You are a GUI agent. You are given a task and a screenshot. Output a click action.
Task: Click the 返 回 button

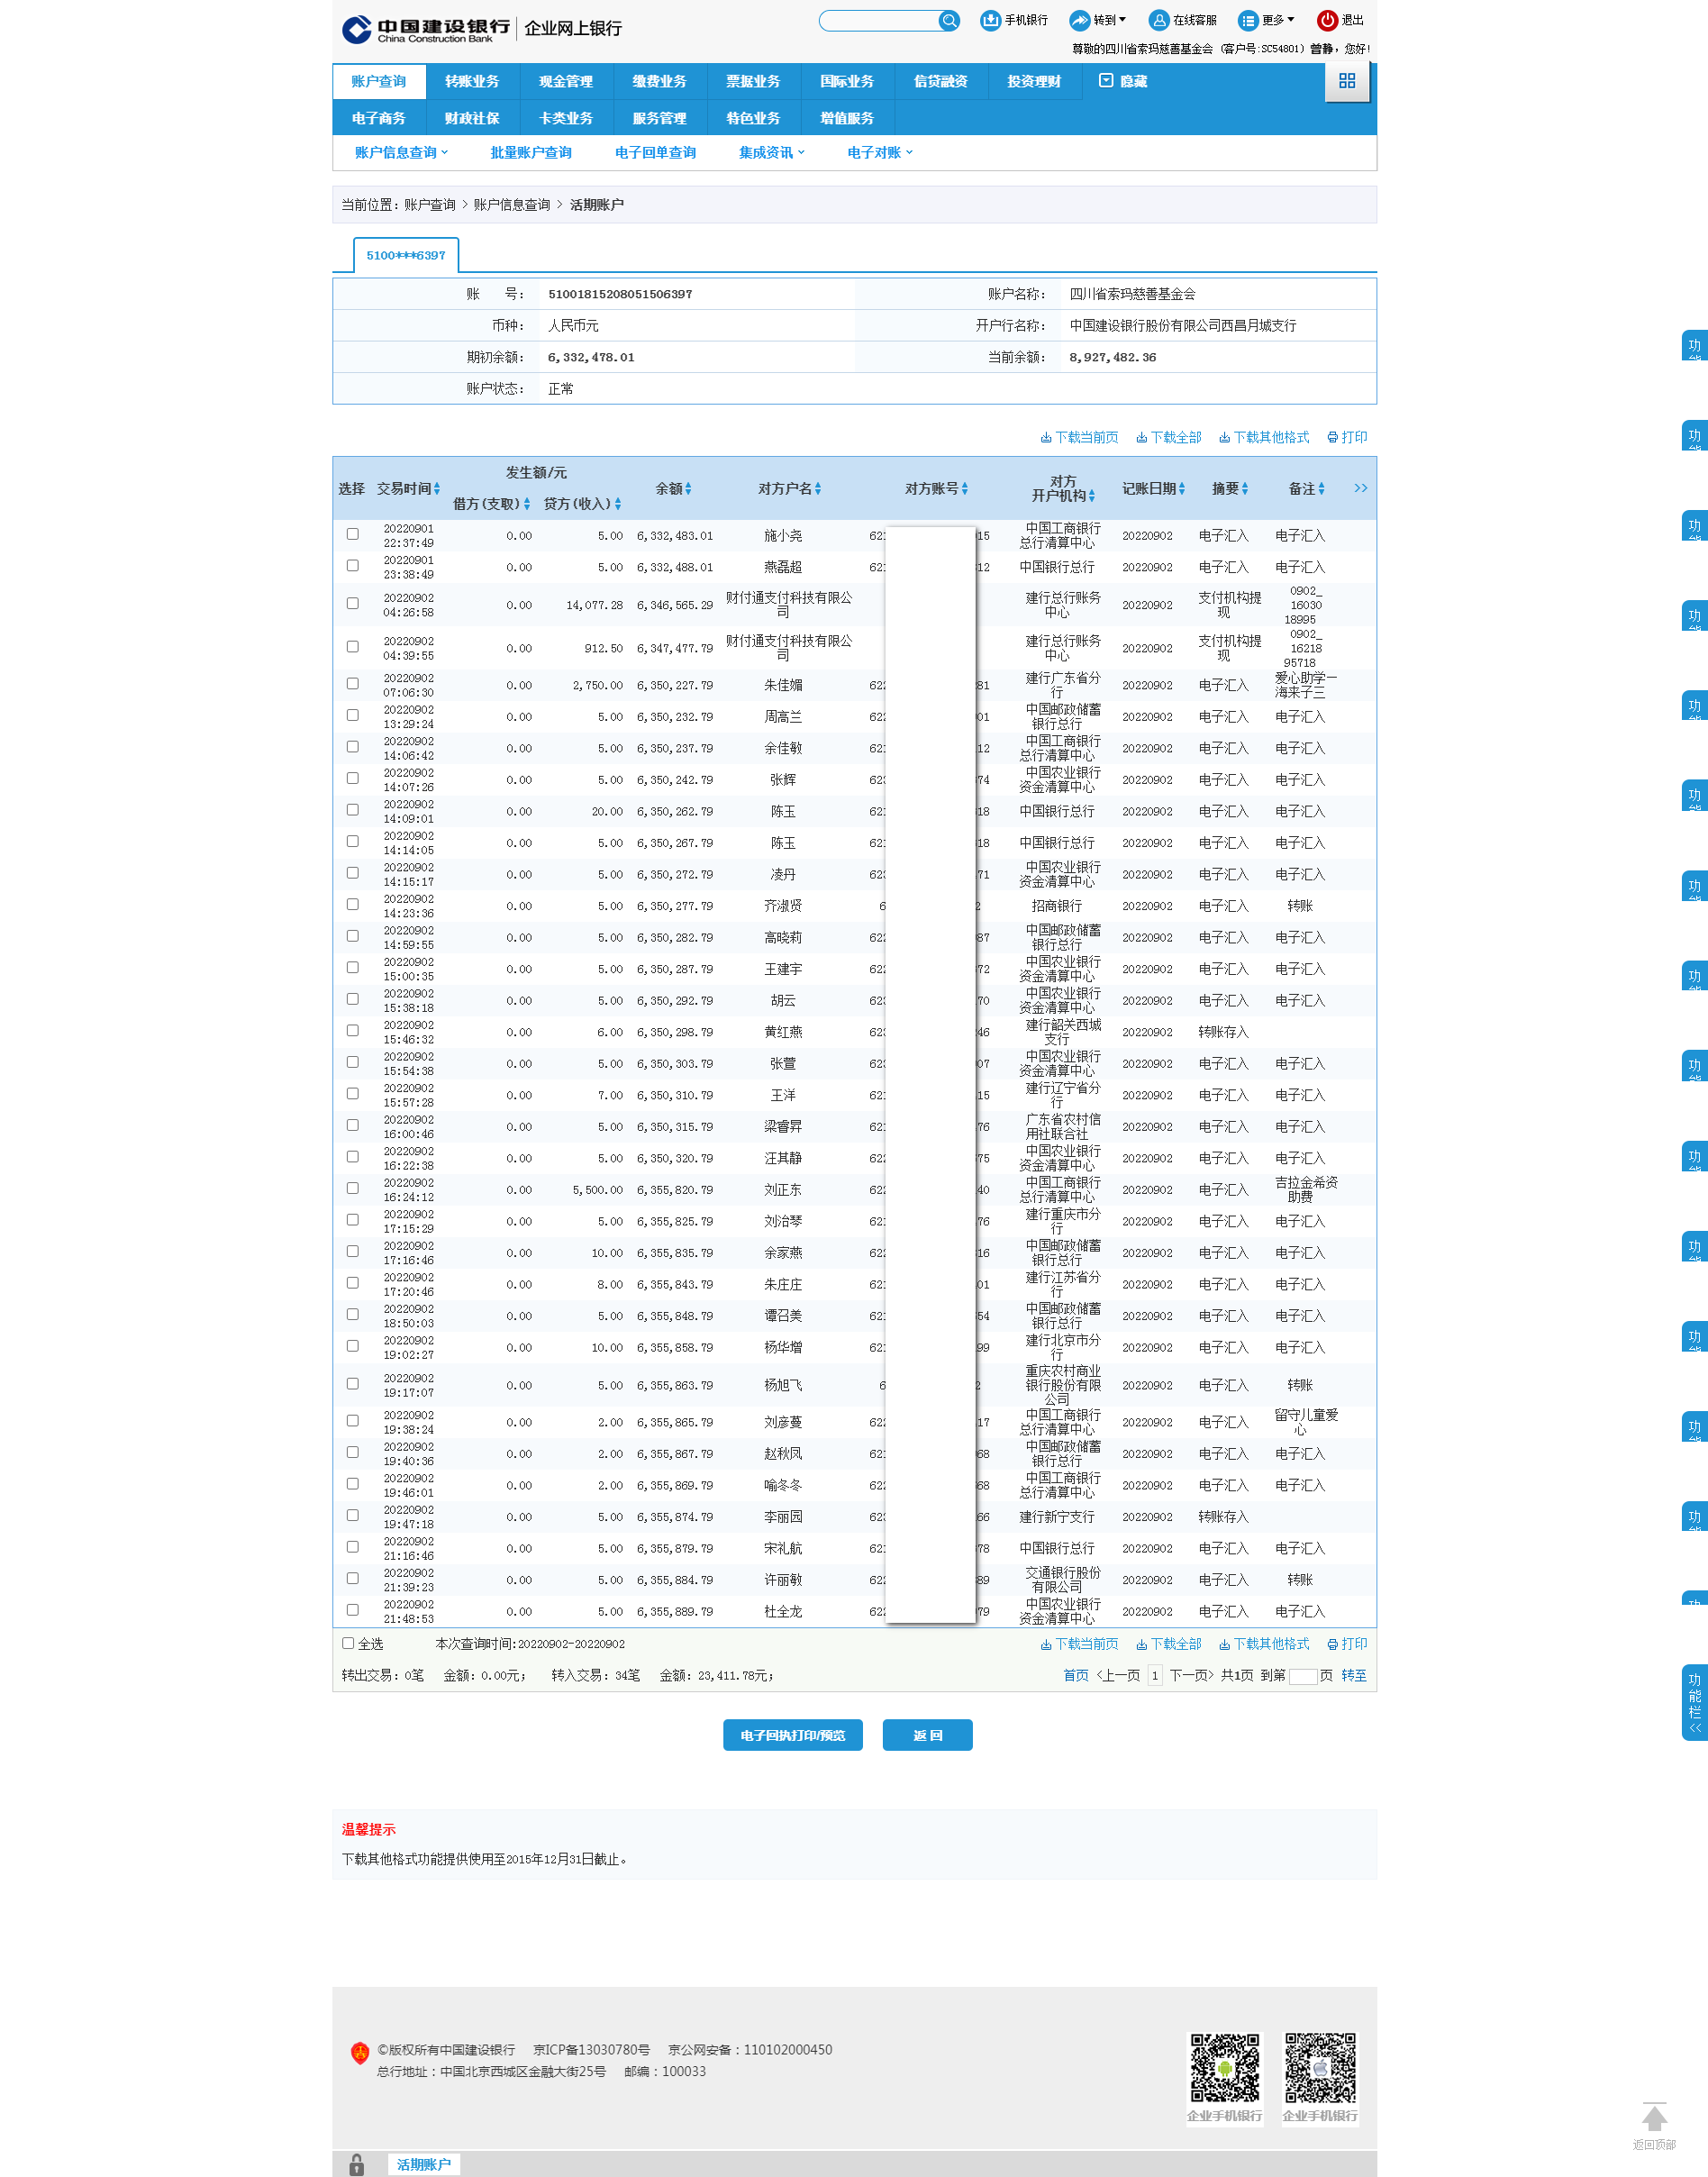928,1735
